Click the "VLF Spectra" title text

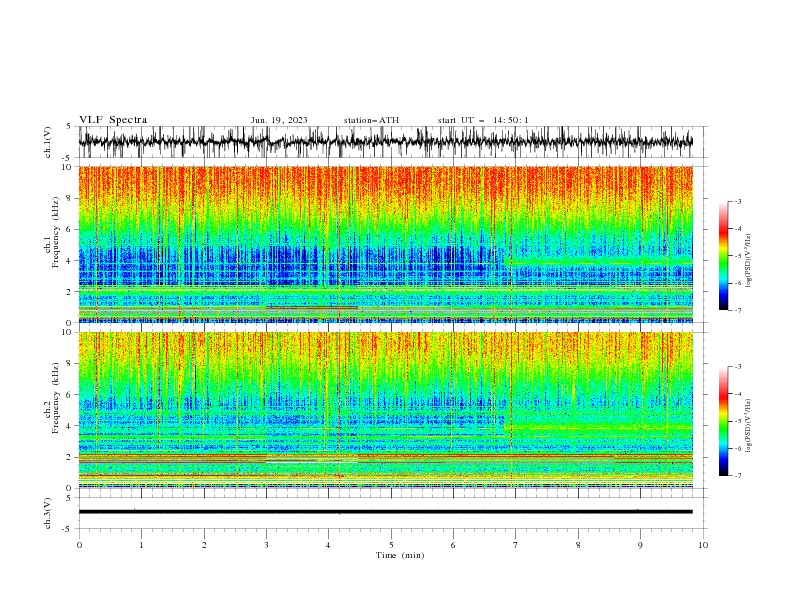(x=113, y=120)
